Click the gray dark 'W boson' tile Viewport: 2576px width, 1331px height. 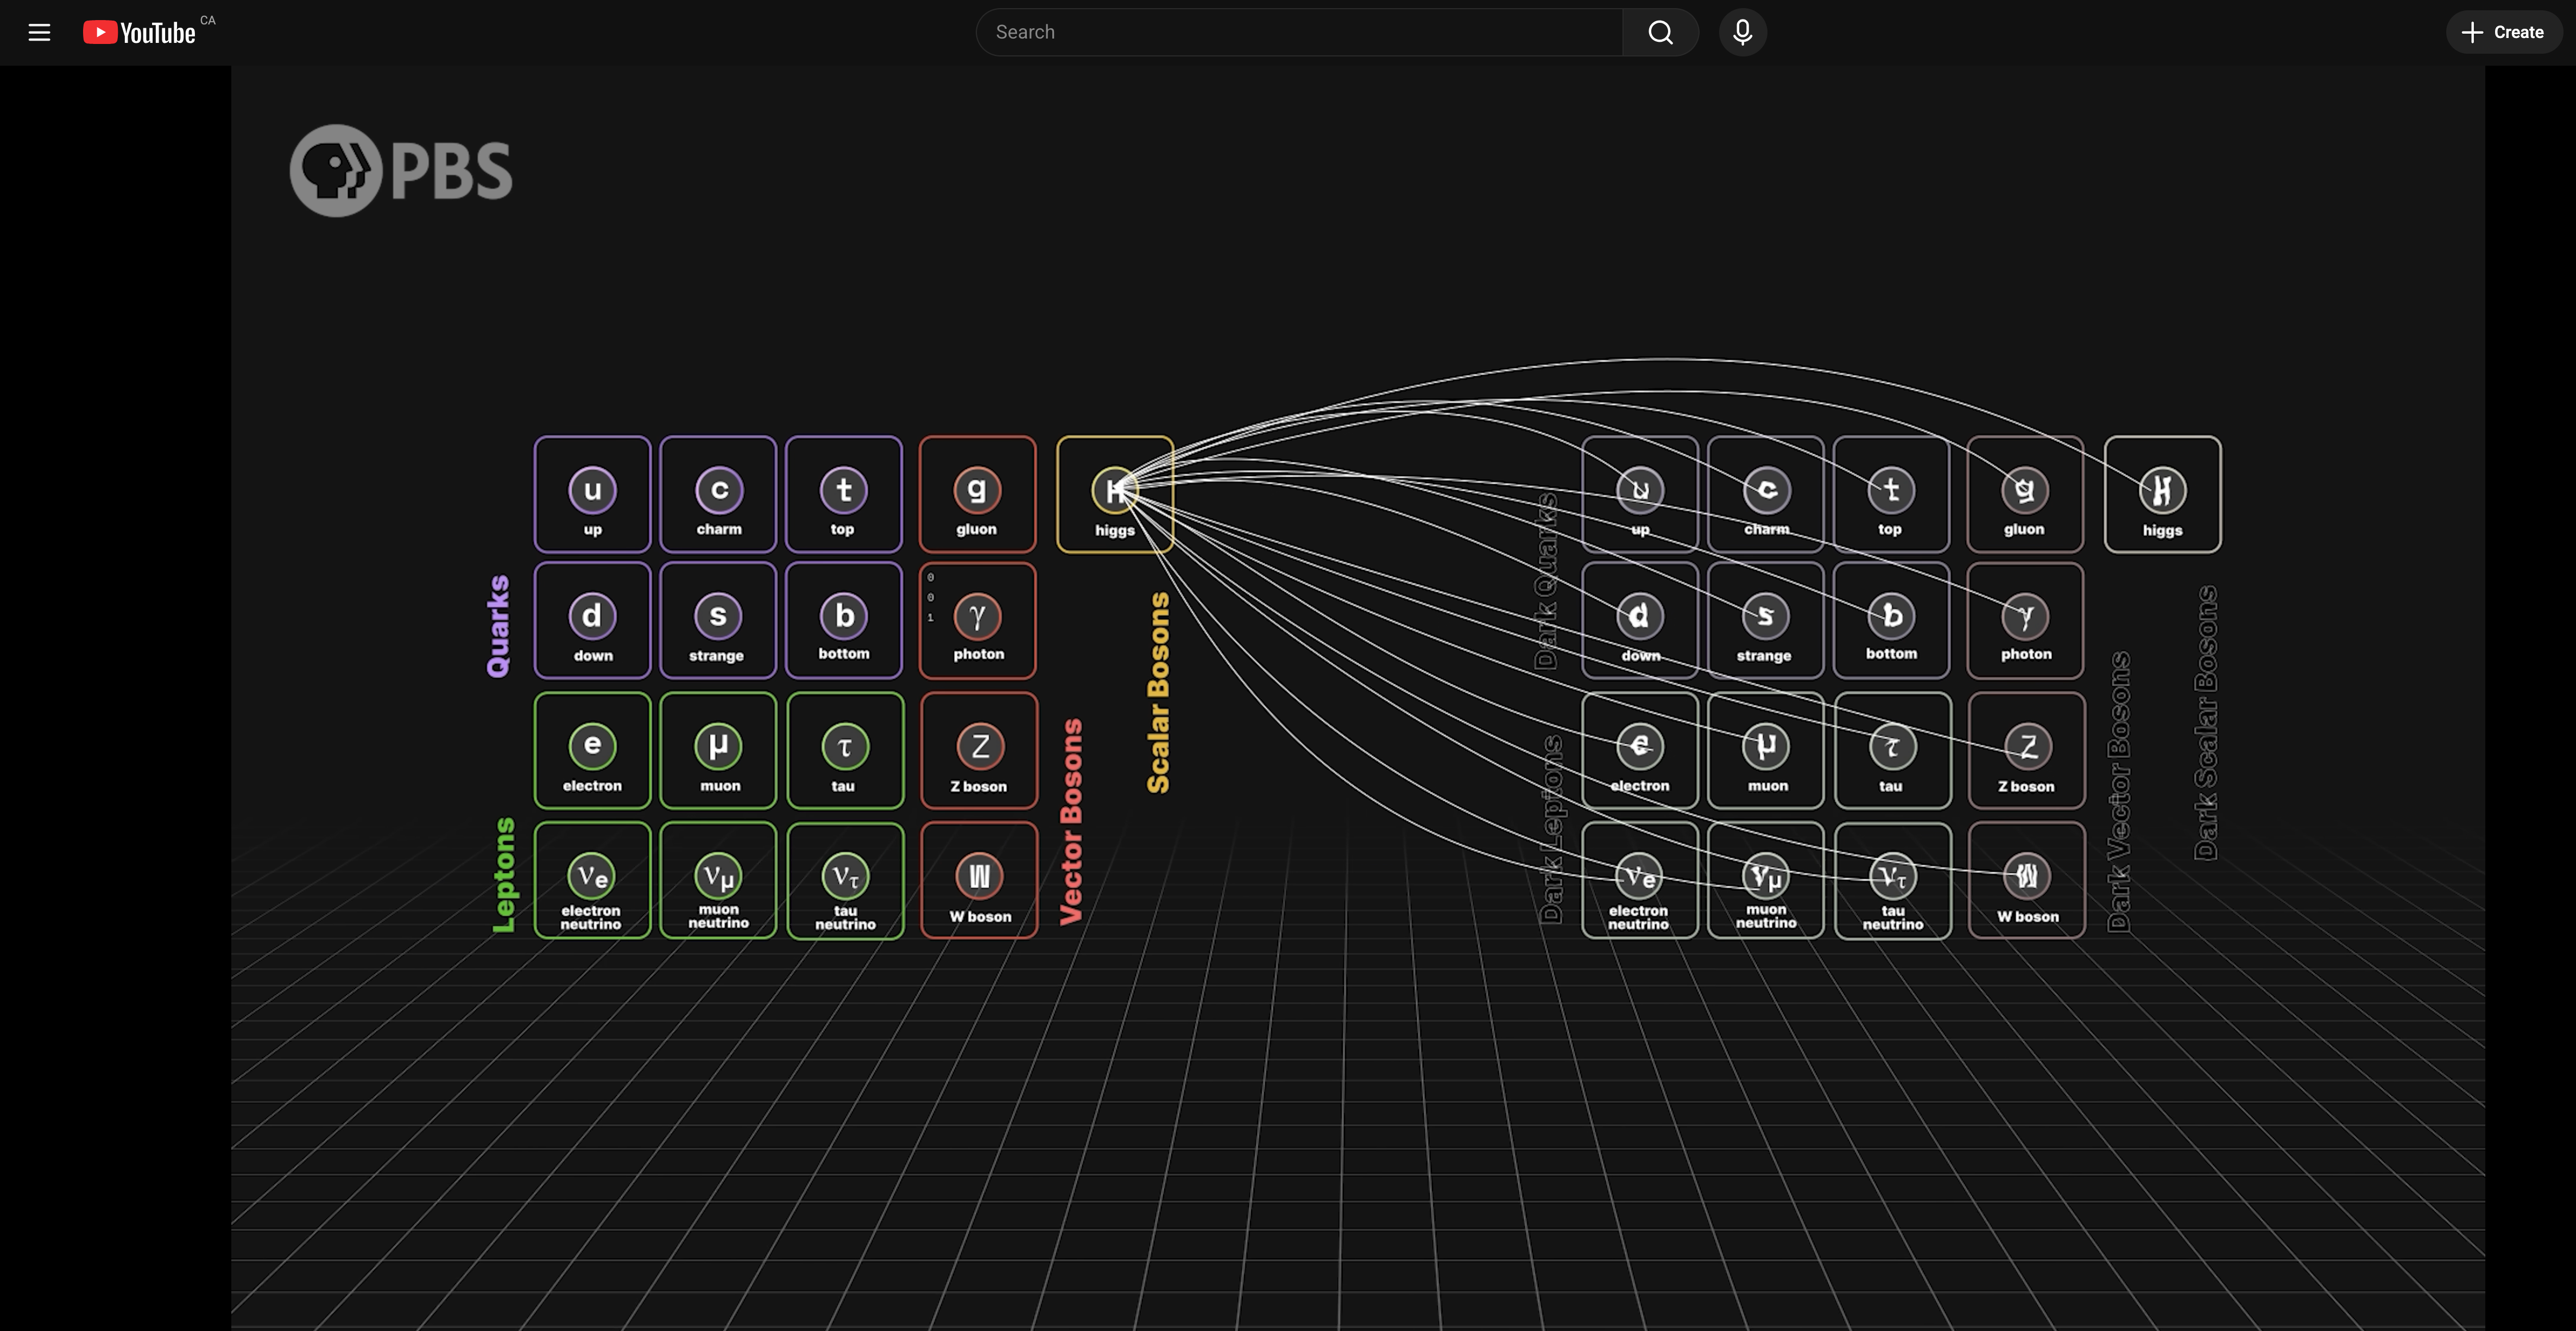pos(2027,880)
